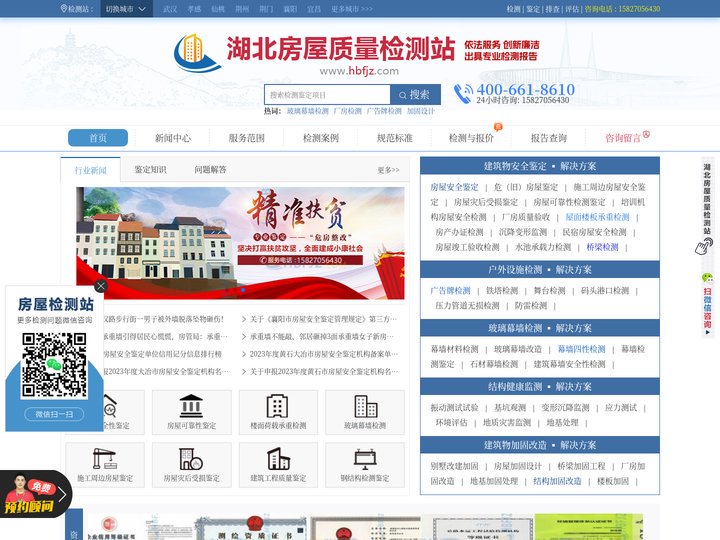Open 服务范围 menu item

point(247,138)
